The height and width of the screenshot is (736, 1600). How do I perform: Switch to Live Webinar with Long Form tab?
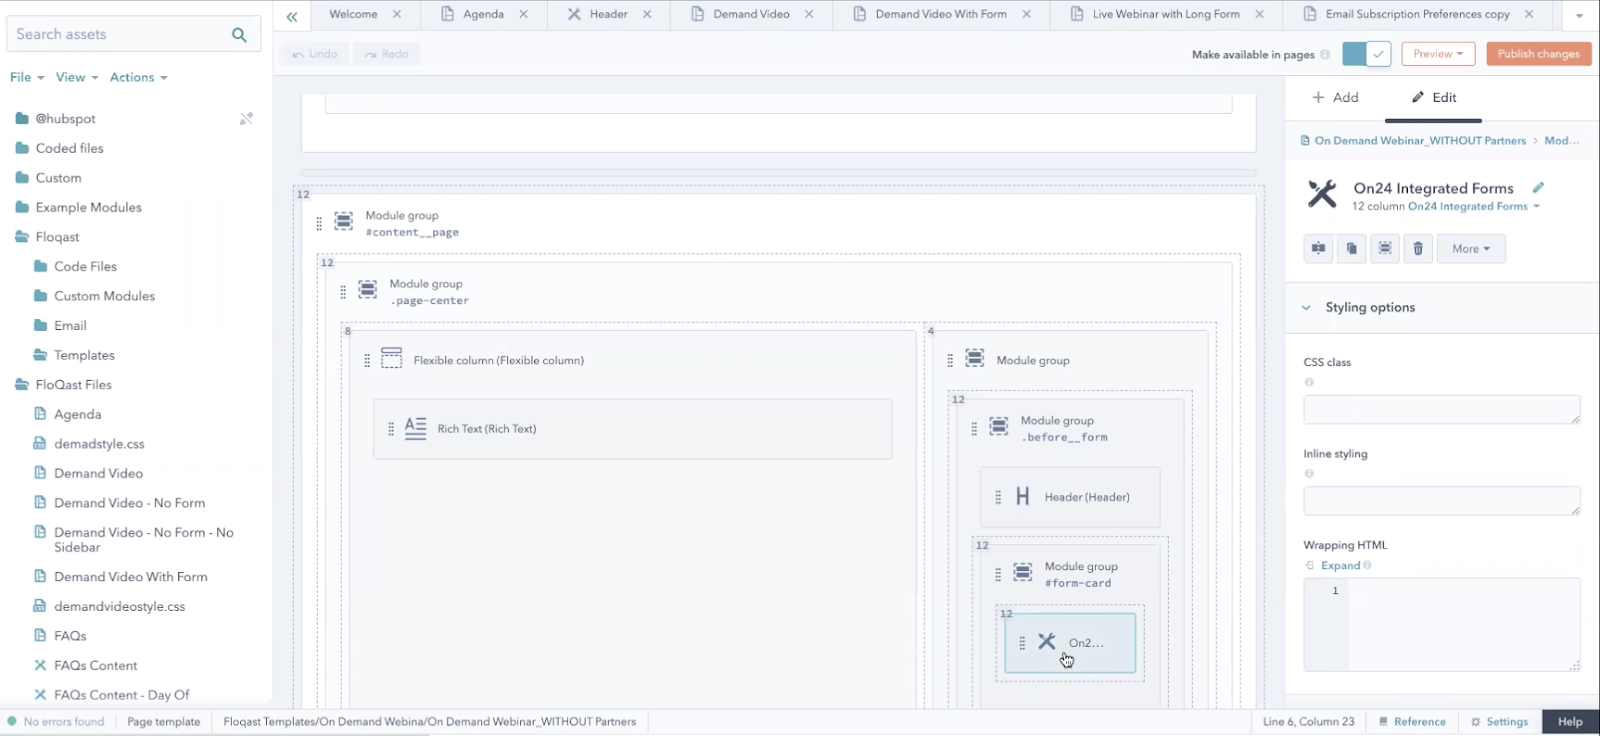[x=1166, y=14]
